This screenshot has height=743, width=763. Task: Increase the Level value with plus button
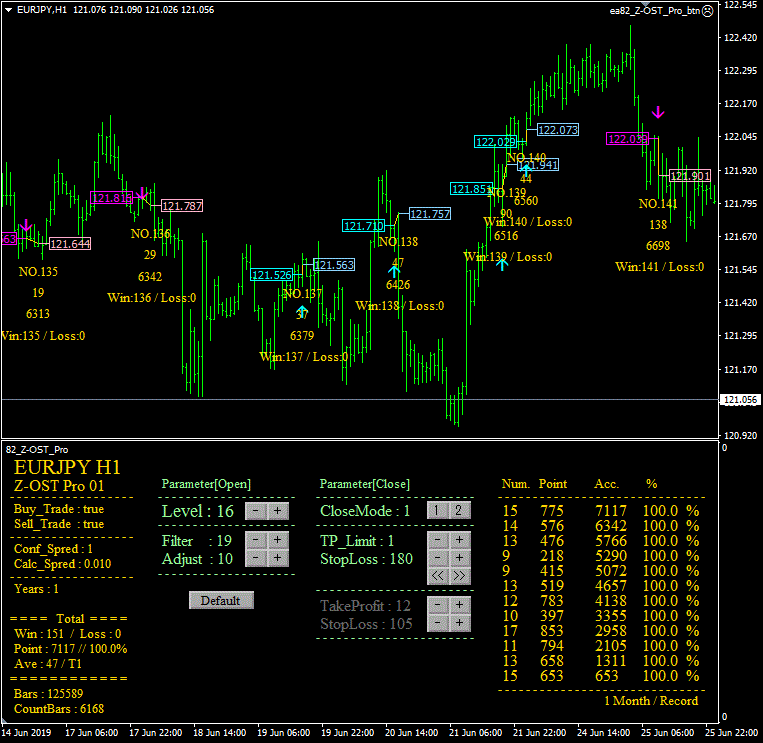pos(277,511)
